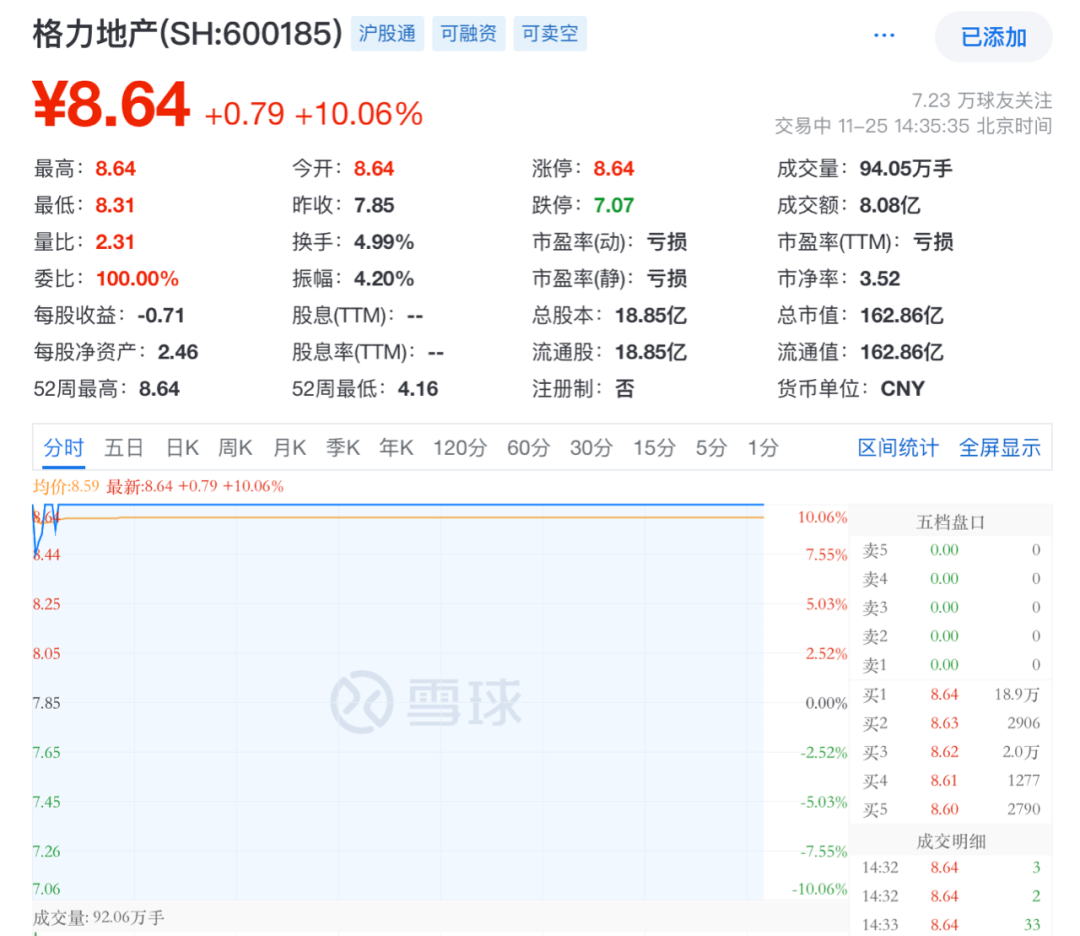Switch to the 五日 chart tab
The image size is (1080, 936).
coord(123,448)
